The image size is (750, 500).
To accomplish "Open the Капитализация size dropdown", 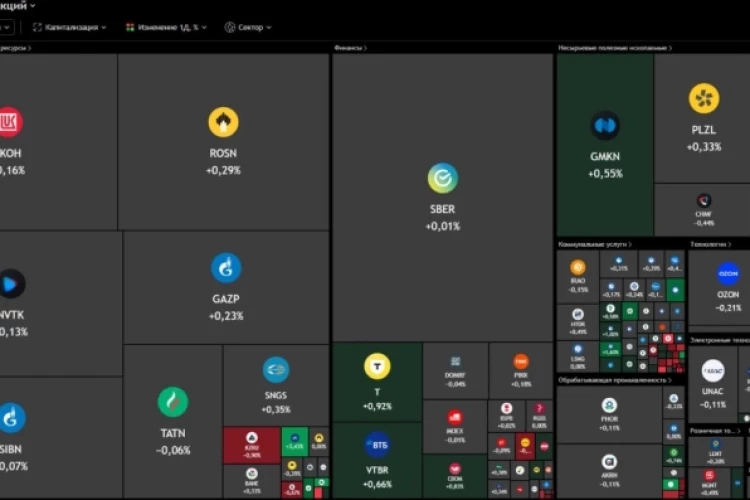I will (x=69, y=27).
